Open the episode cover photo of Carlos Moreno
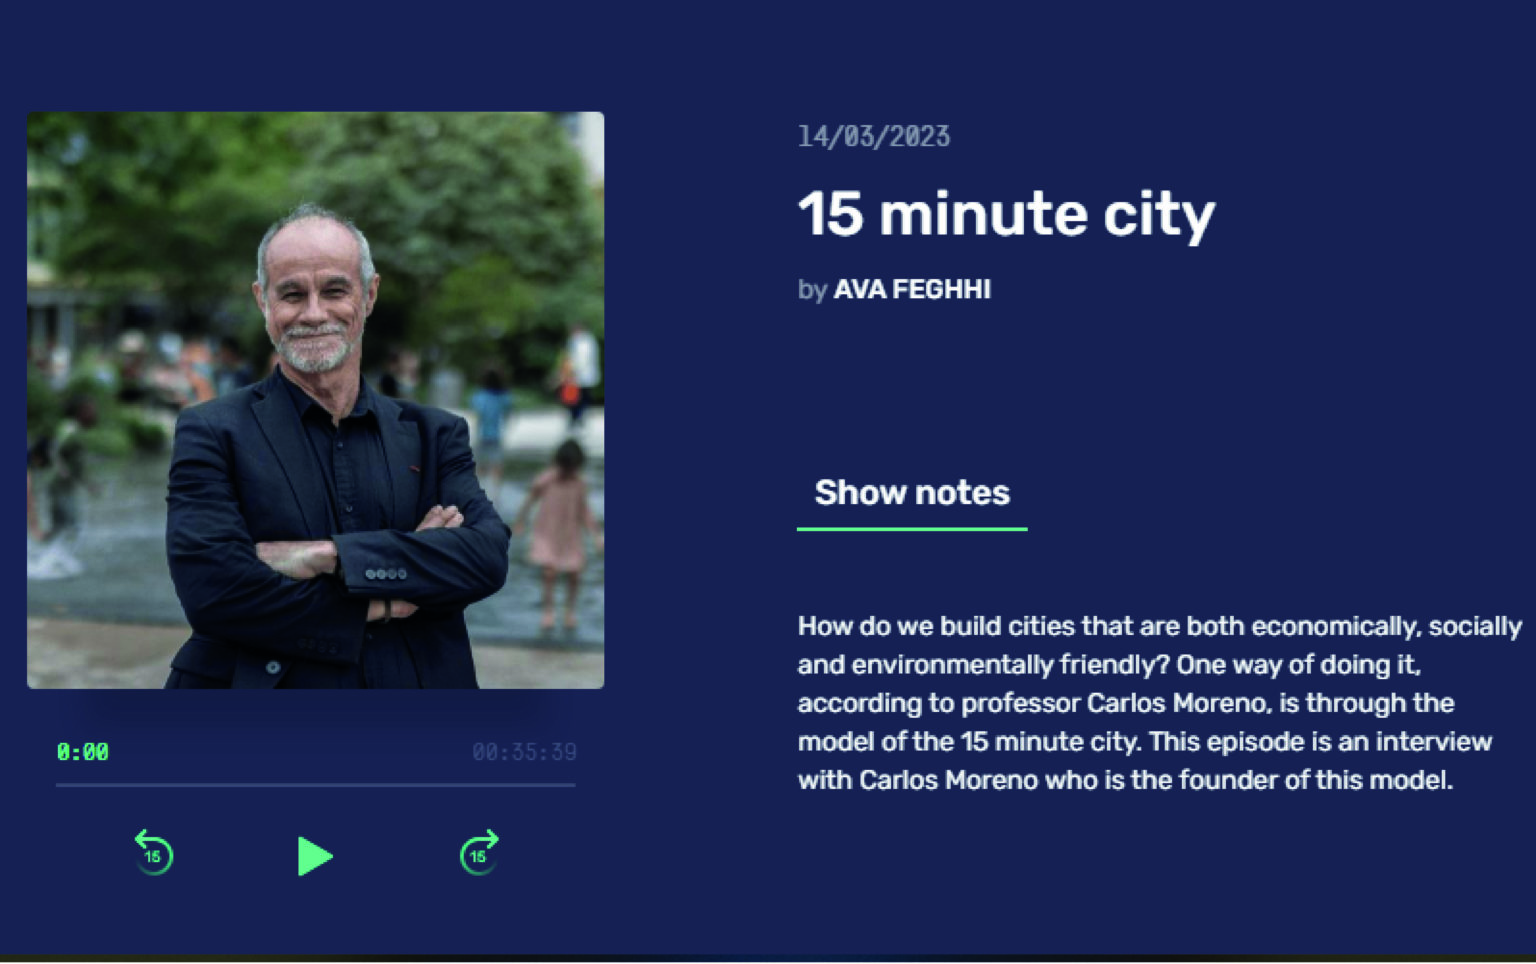1536x964 pixels. (315, 400)
